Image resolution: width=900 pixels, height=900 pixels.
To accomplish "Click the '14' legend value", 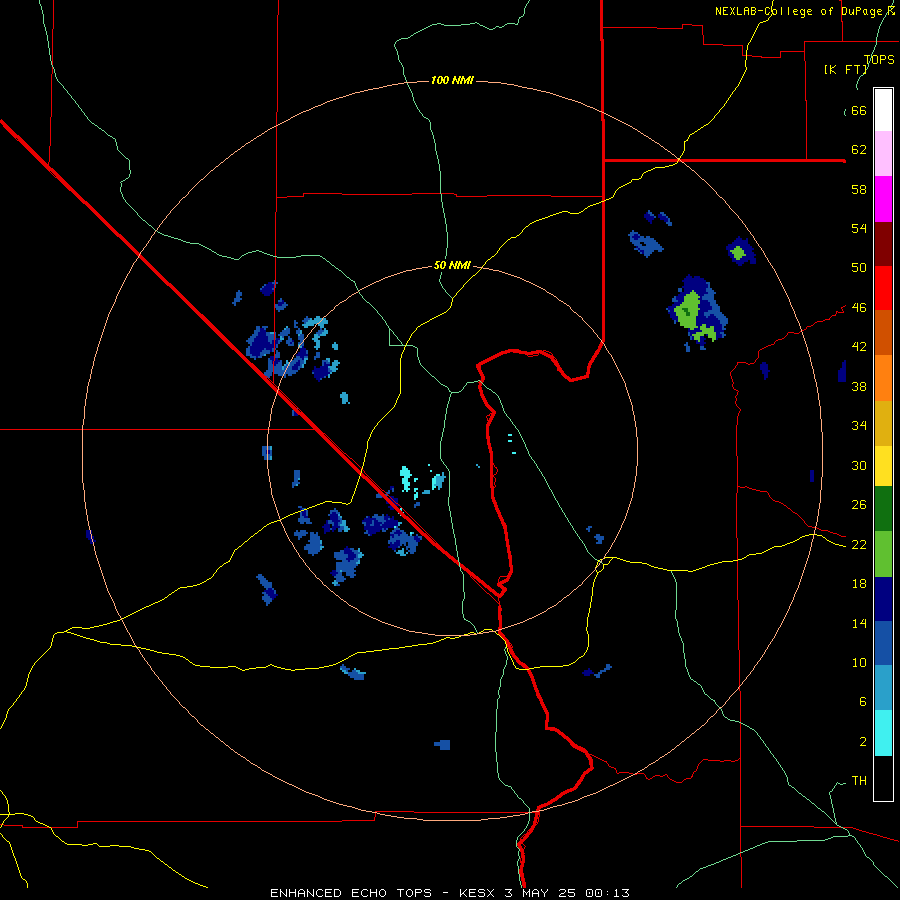I will pos(859,623).
